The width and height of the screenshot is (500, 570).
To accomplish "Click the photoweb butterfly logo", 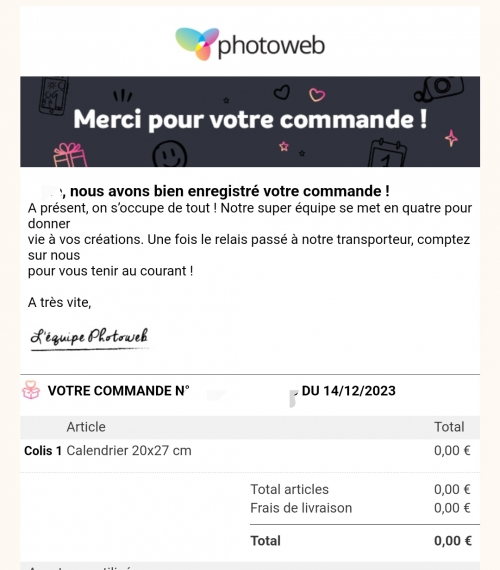I will click(197, 44).
